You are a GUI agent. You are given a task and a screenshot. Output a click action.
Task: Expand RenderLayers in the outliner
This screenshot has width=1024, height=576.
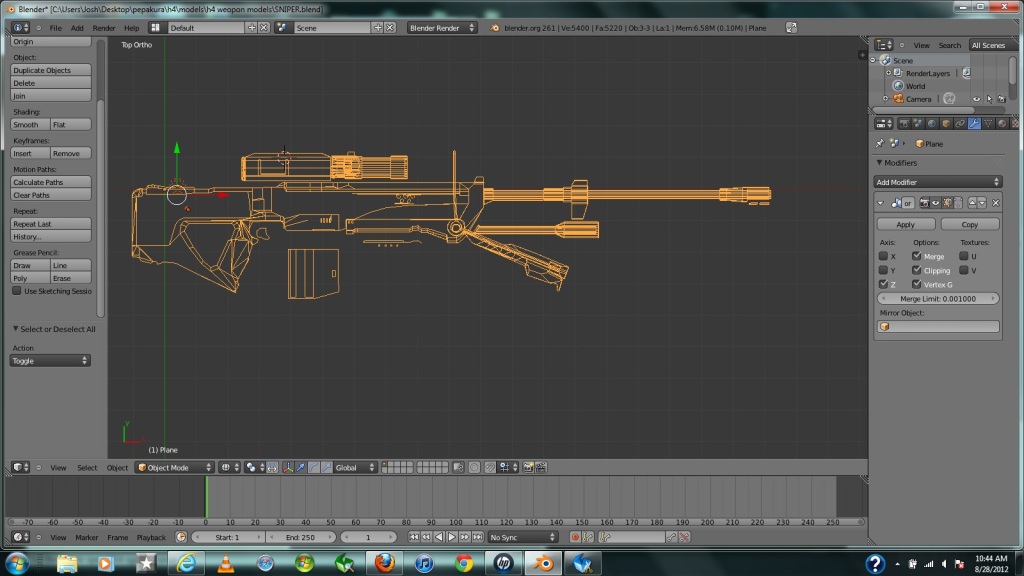[888, 73]
